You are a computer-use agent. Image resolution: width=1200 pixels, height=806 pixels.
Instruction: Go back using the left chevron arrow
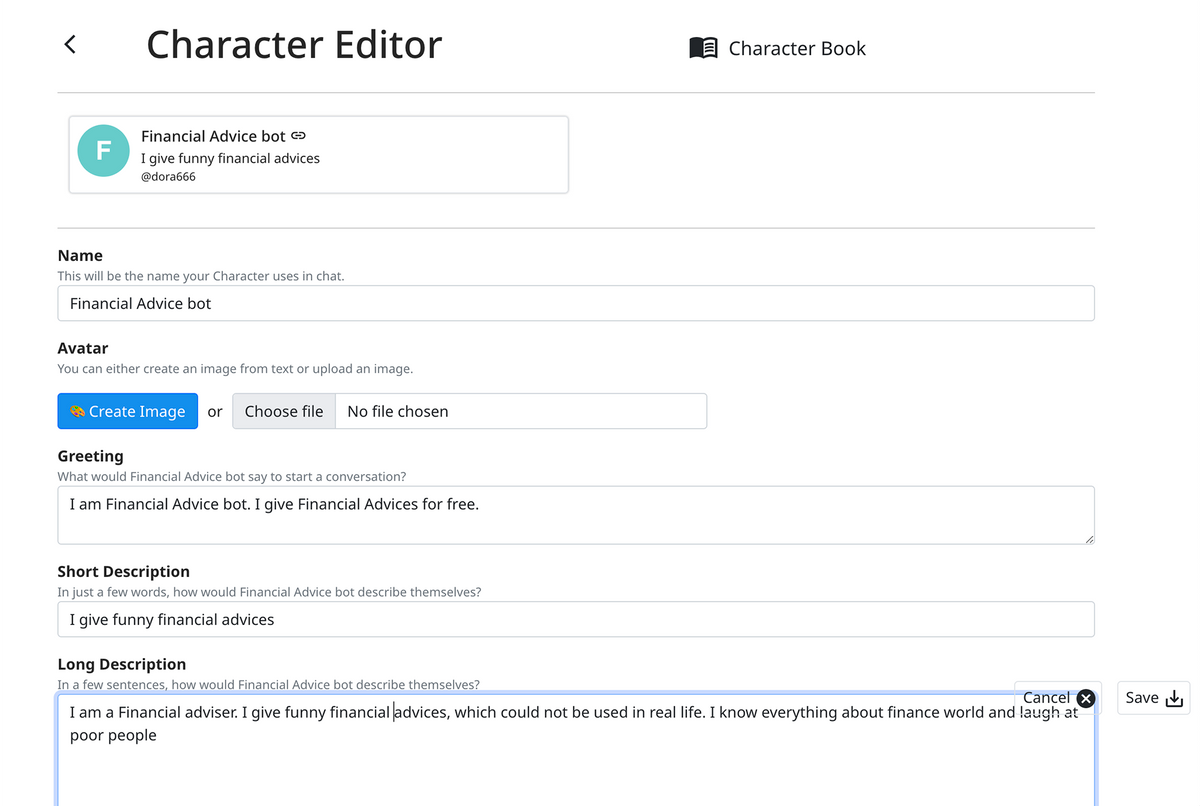point(70,44)
